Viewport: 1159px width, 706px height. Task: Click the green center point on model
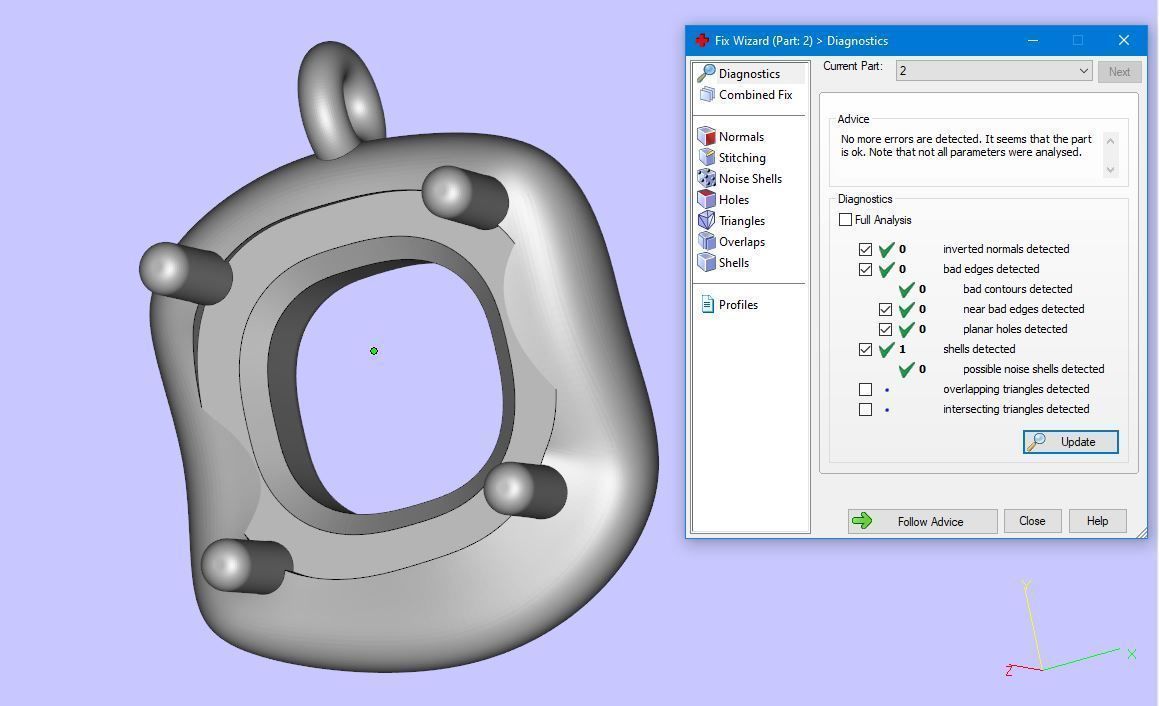(x=374, y=351)
